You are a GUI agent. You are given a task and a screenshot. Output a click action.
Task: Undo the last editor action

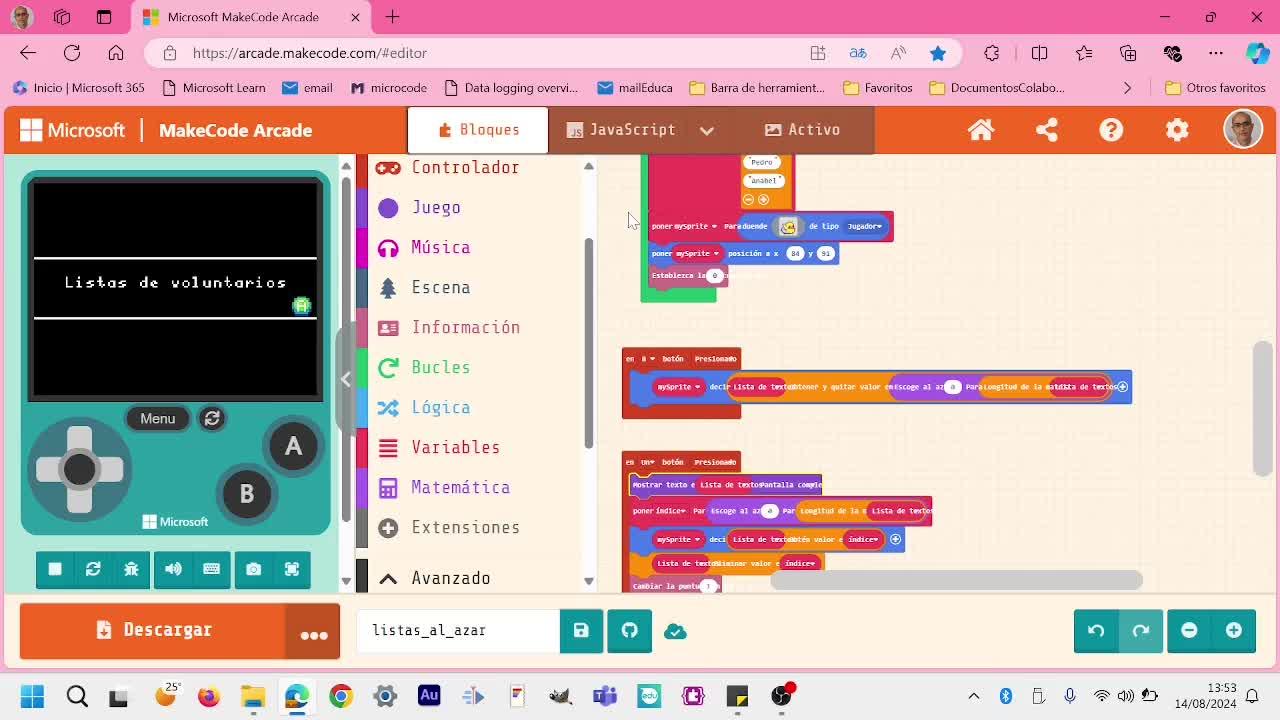click(1096, 630)
